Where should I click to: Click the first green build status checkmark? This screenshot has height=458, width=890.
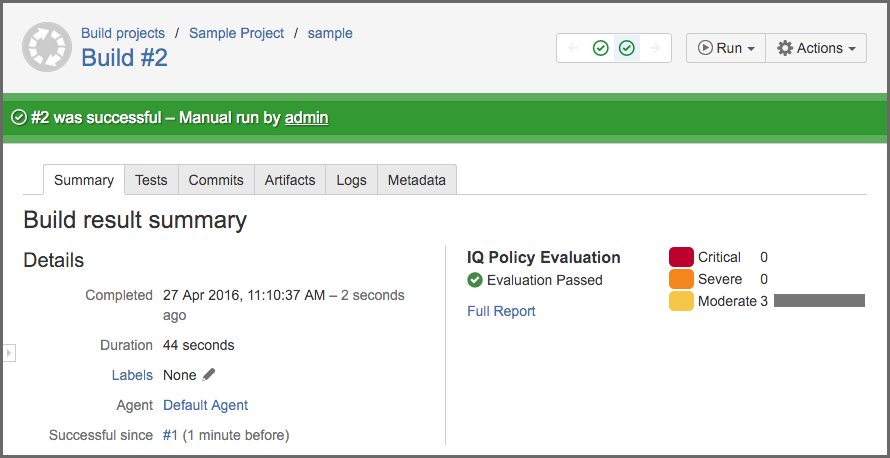[x=600, y=48]
